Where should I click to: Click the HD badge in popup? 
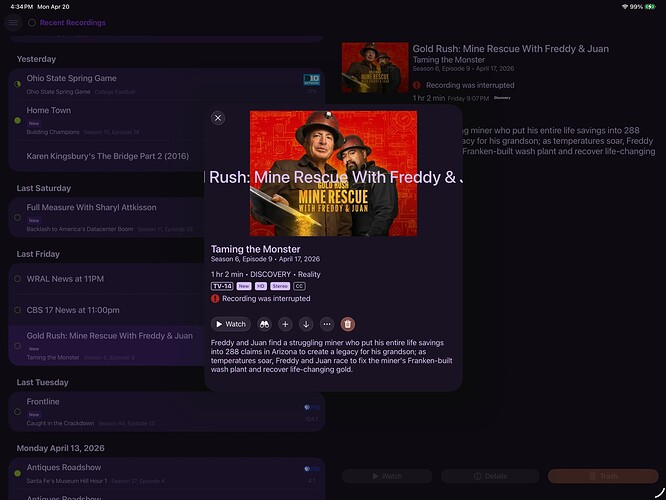coord(260,286)
